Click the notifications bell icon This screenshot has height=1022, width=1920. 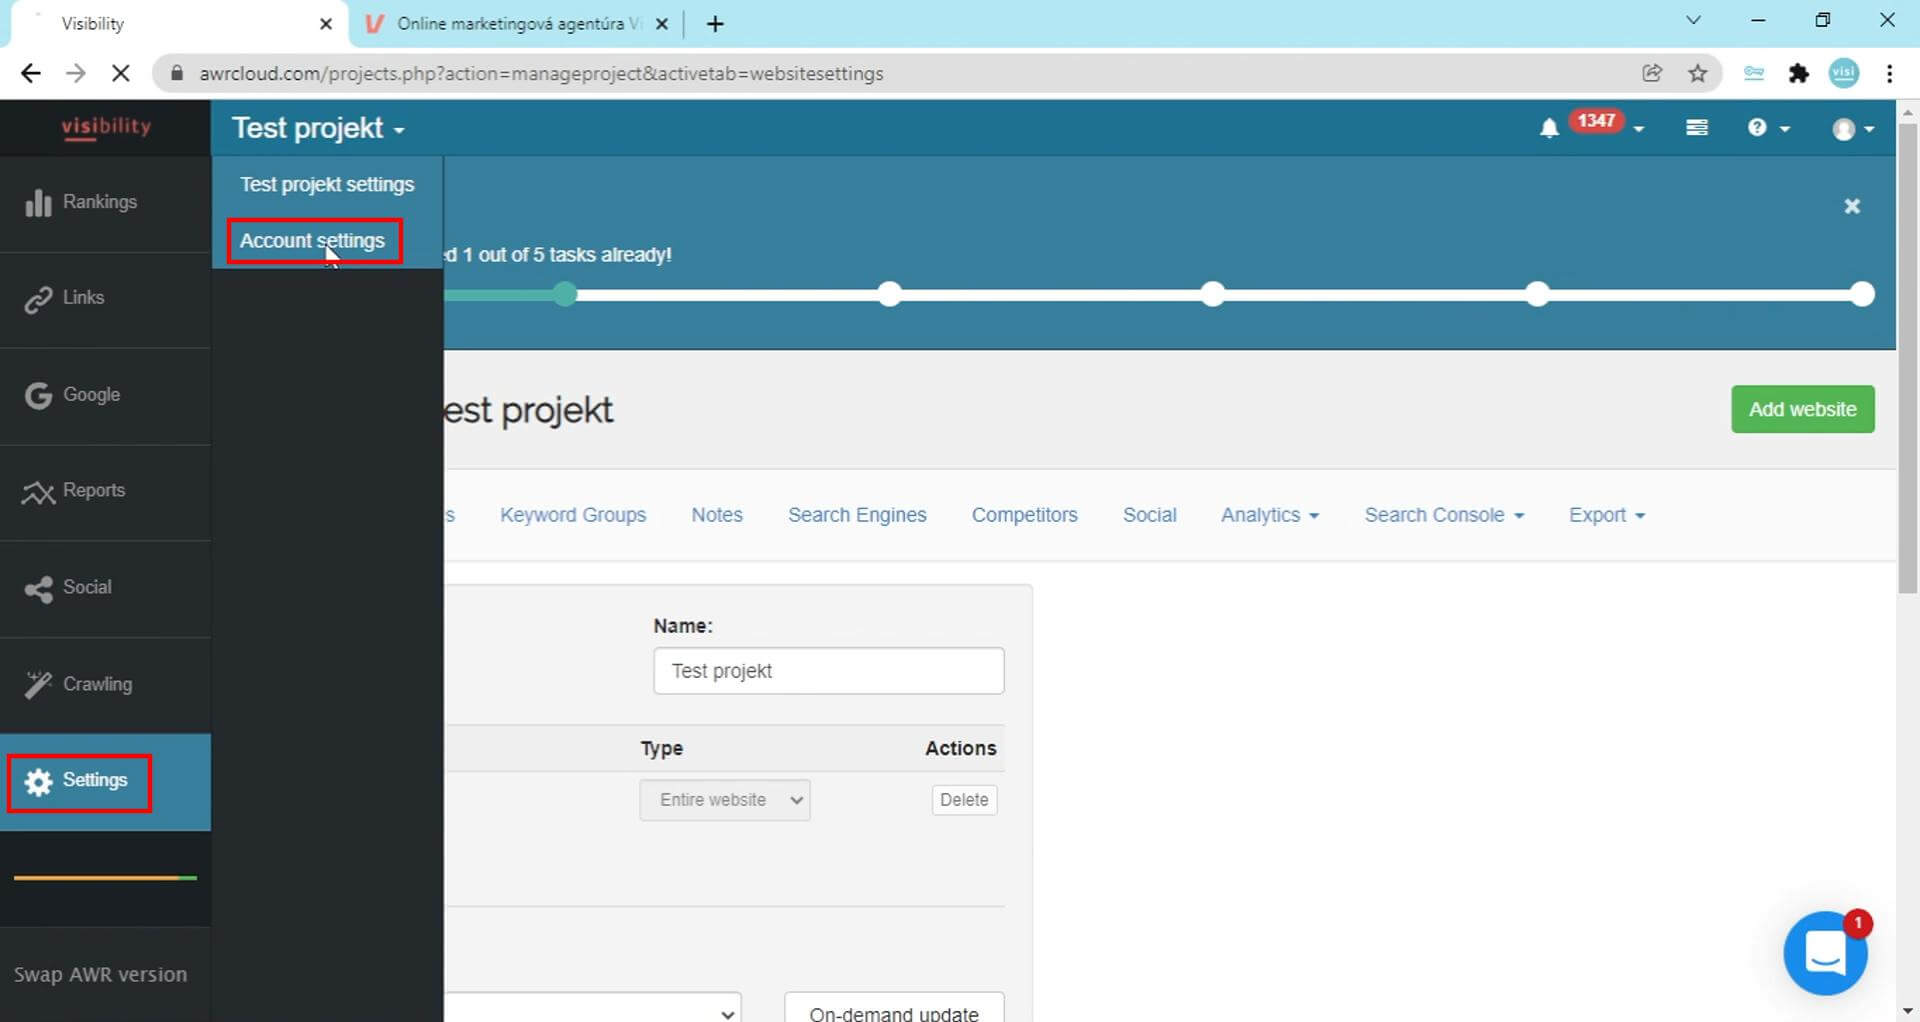1549,128
